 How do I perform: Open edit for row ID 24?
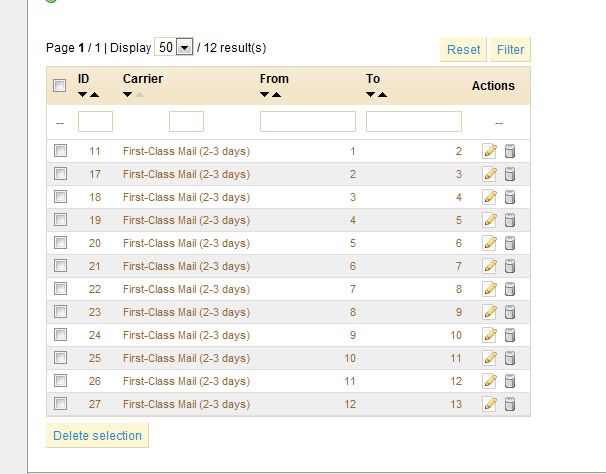coord(489,335)
